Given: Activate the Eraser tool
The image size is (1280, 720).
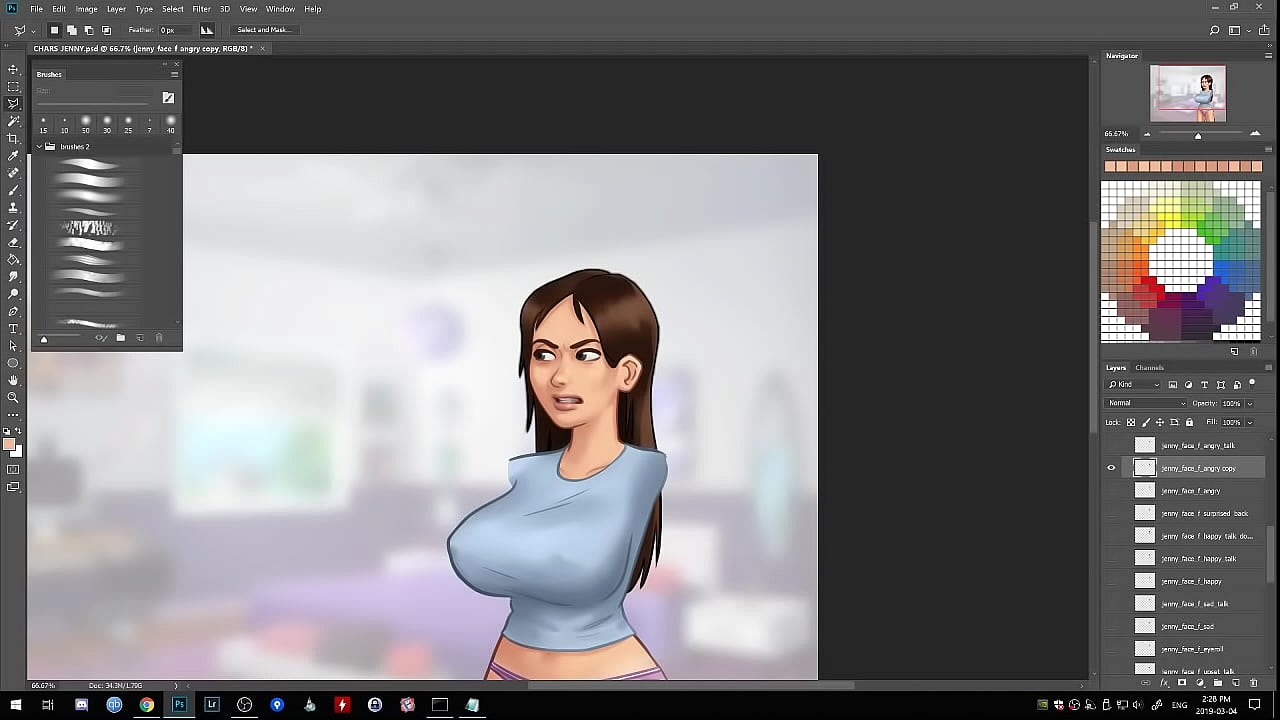Looking at the screenshot, I should (13, 242).
